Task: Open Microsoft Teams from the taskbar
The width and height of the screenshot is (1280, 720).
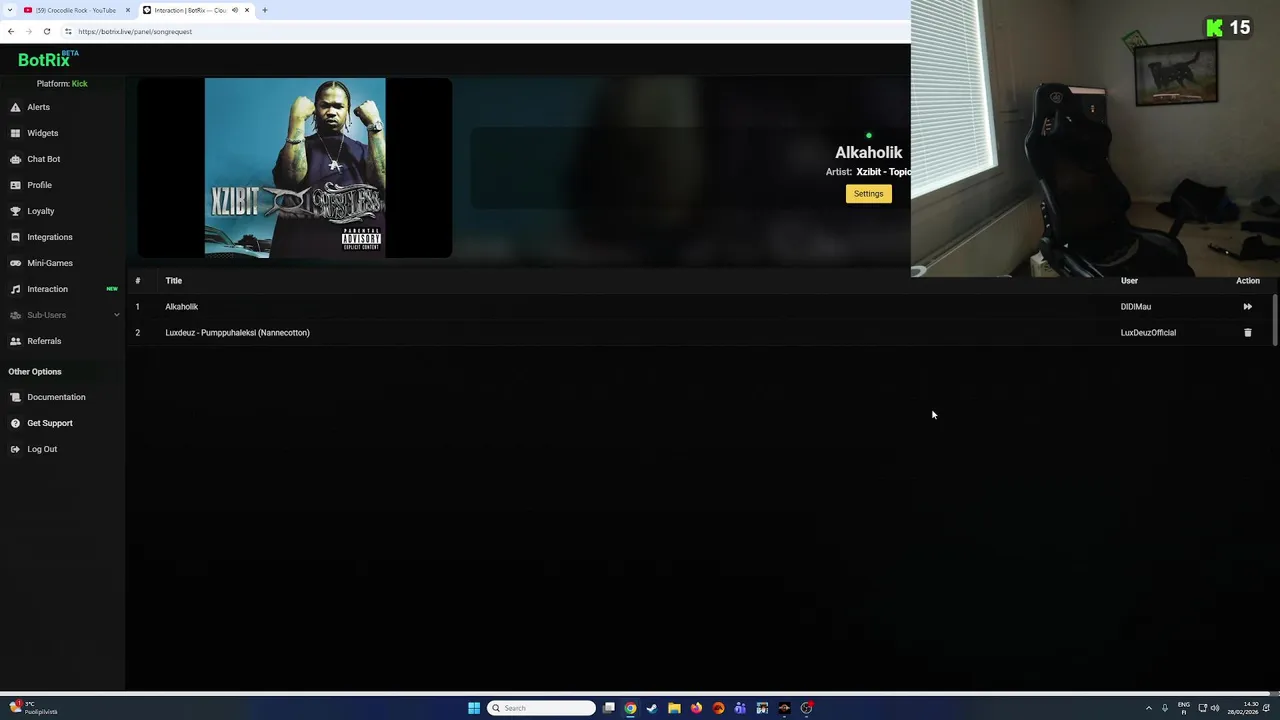Action: 740,708
